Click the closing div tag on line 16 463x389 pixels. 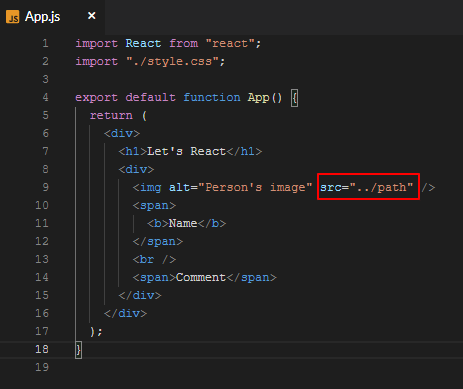coord(125,313)
